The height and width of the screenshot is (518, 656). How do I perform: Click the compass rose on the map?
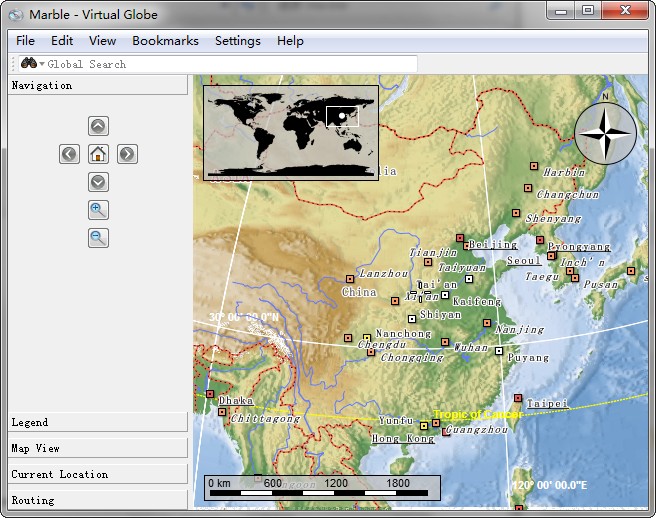pyautogui.click(x=605, y=133)
